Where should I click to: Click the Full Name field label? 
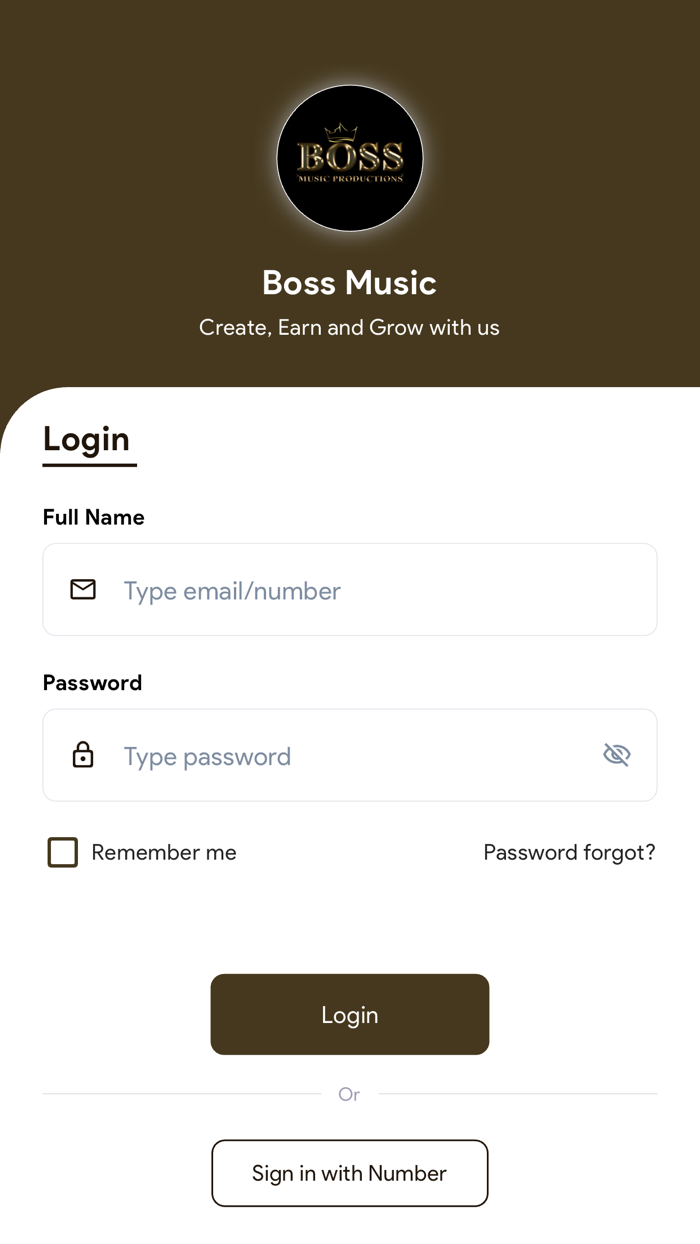pos(93,517)
